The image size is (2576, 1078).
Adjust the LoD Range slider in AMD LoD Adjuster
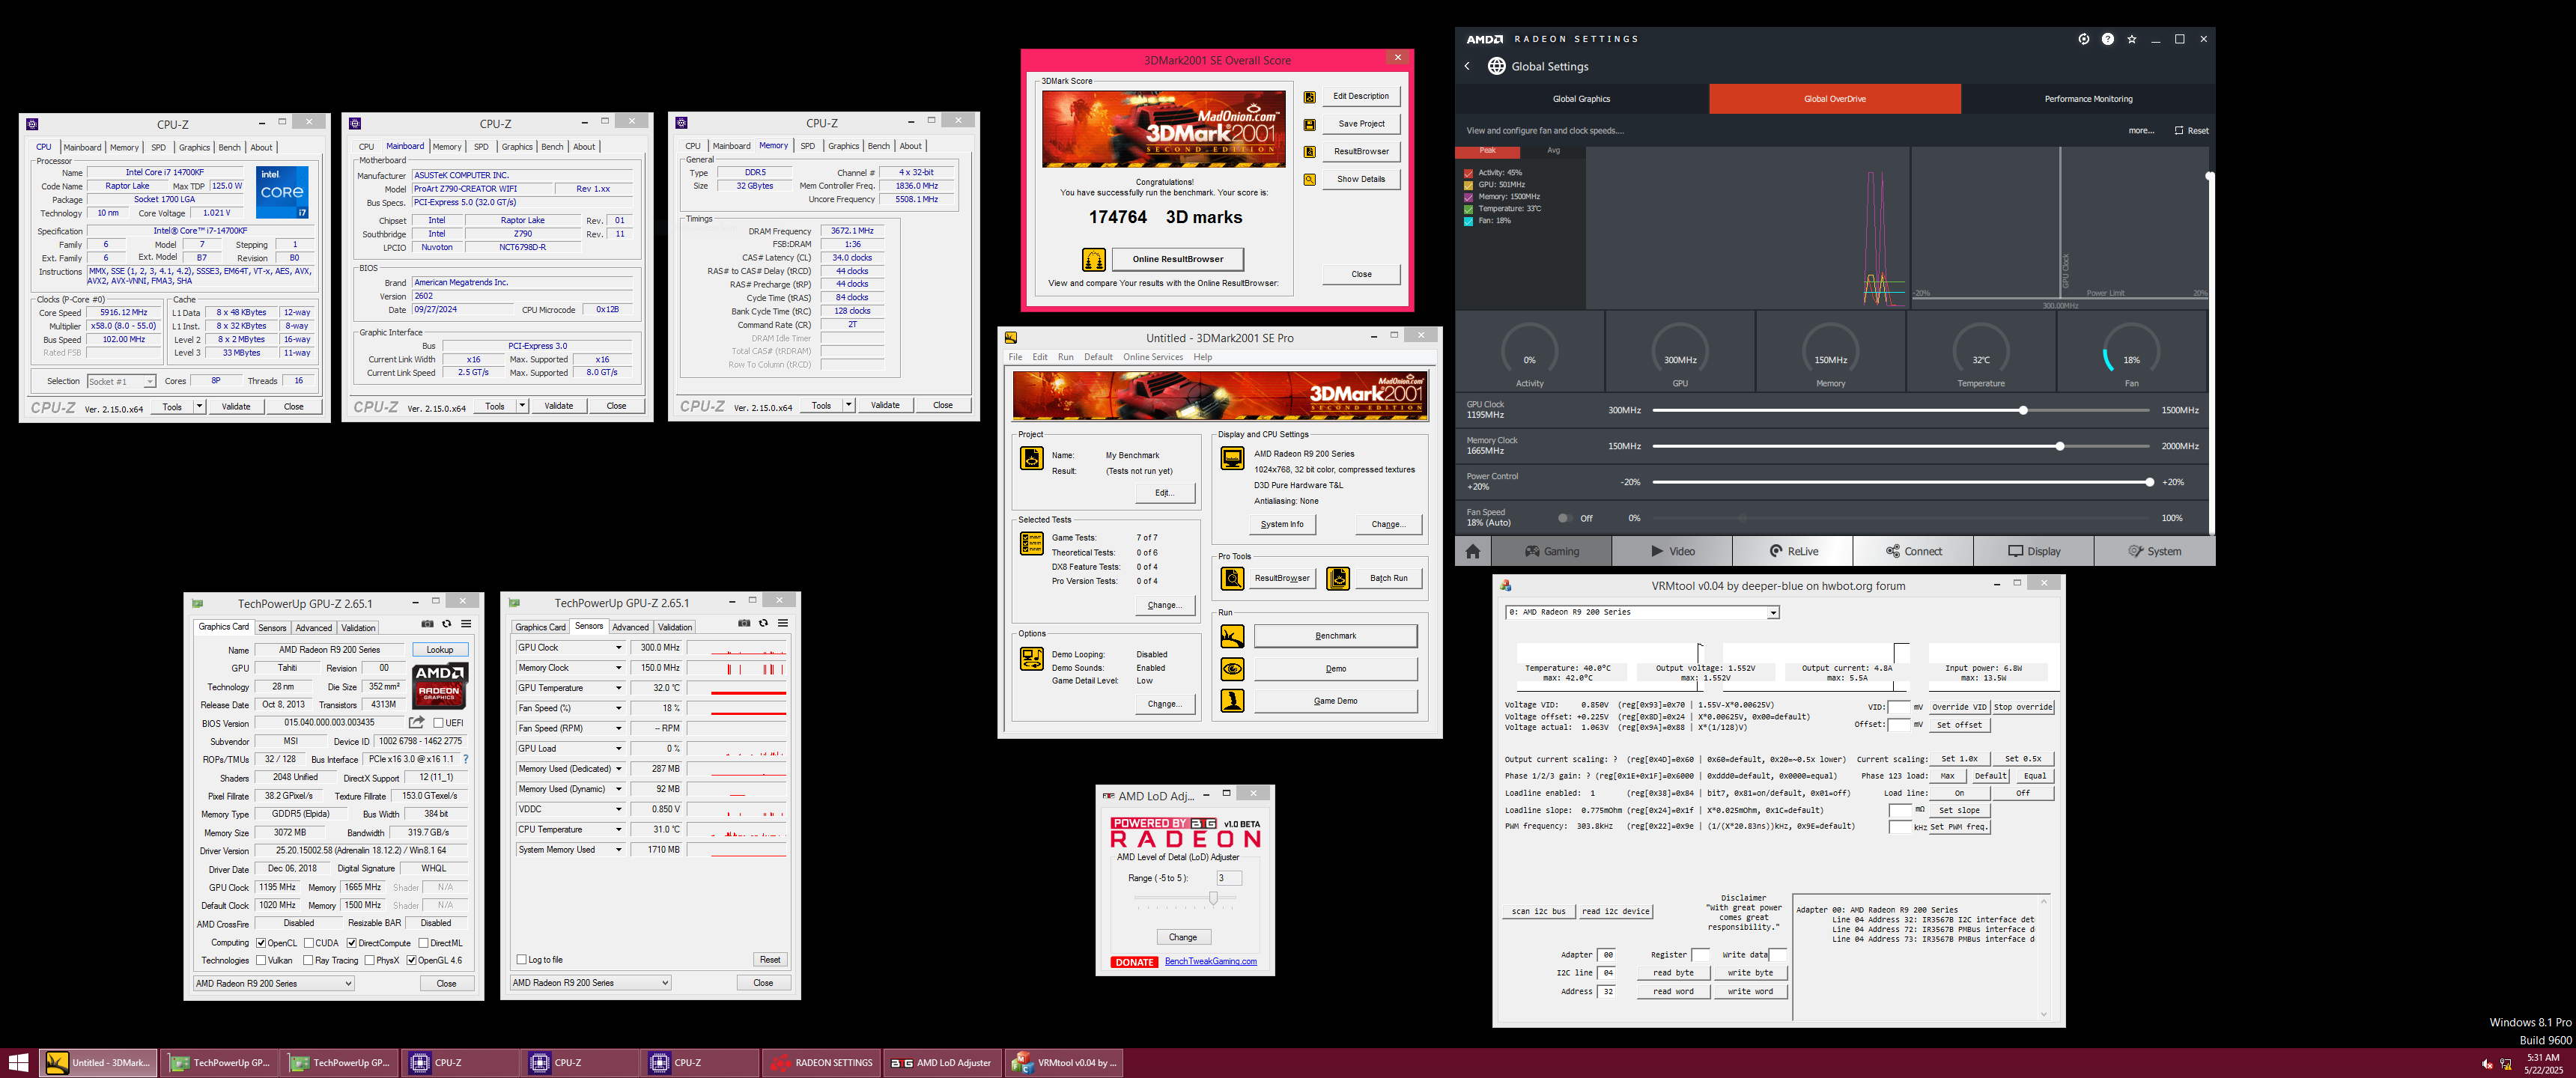1213,898
